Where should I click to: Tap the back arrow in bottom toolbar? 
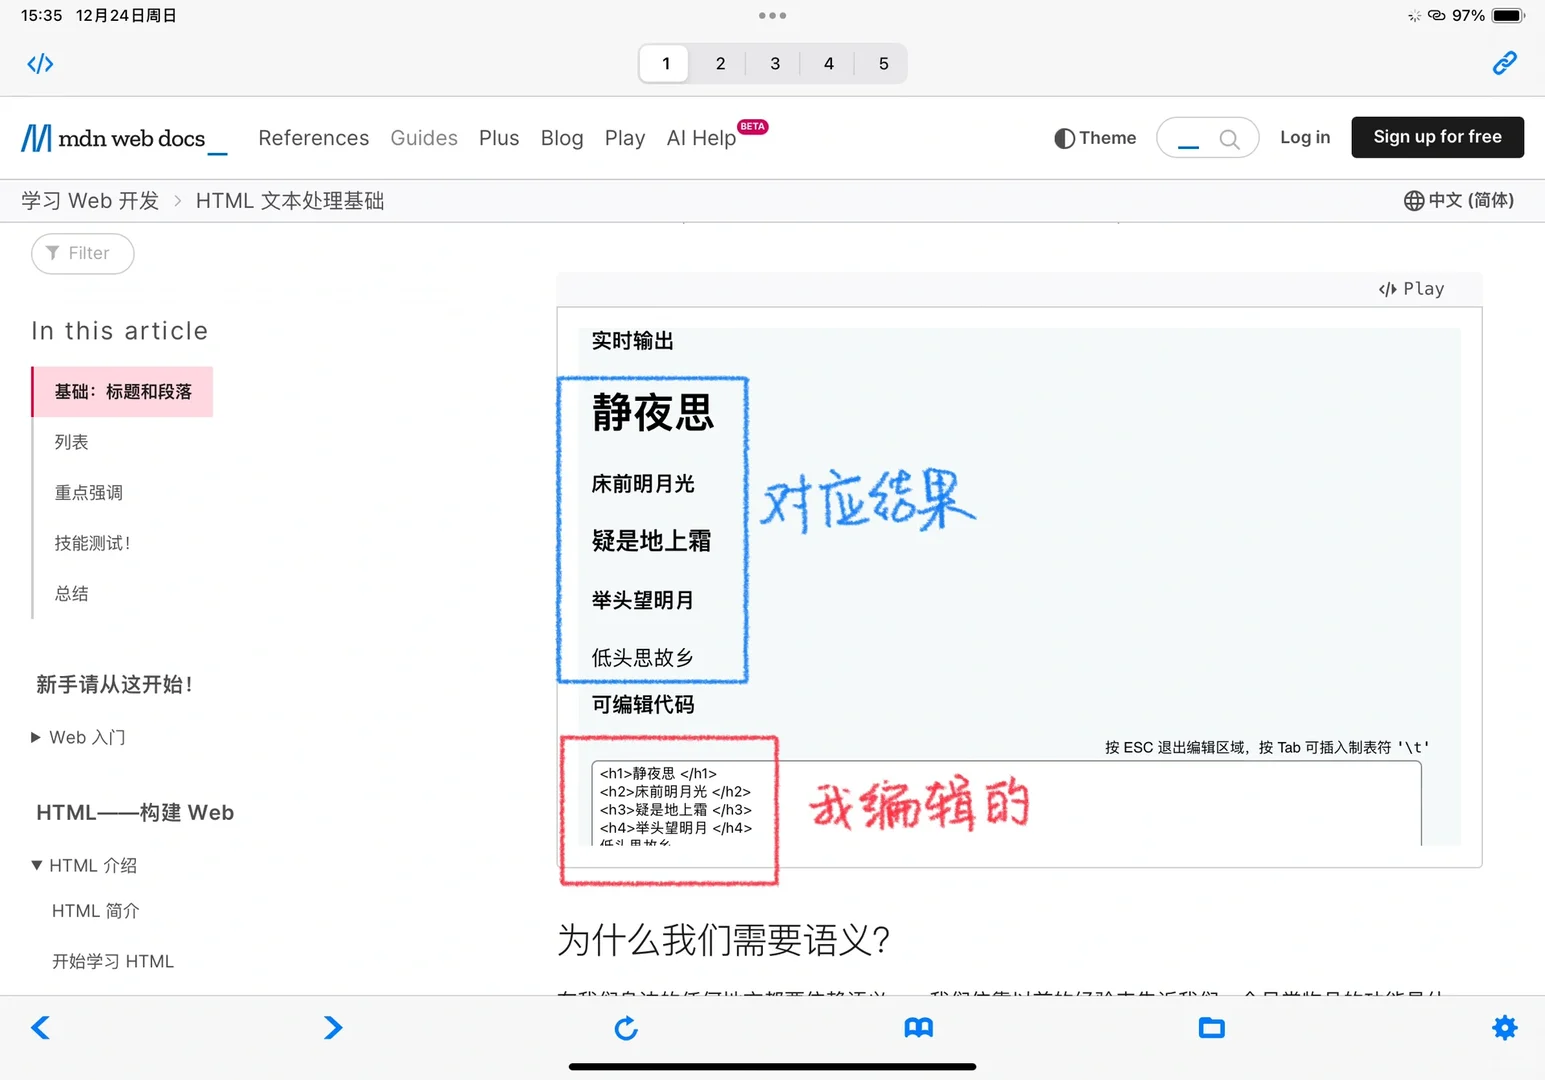(40, 1027)
